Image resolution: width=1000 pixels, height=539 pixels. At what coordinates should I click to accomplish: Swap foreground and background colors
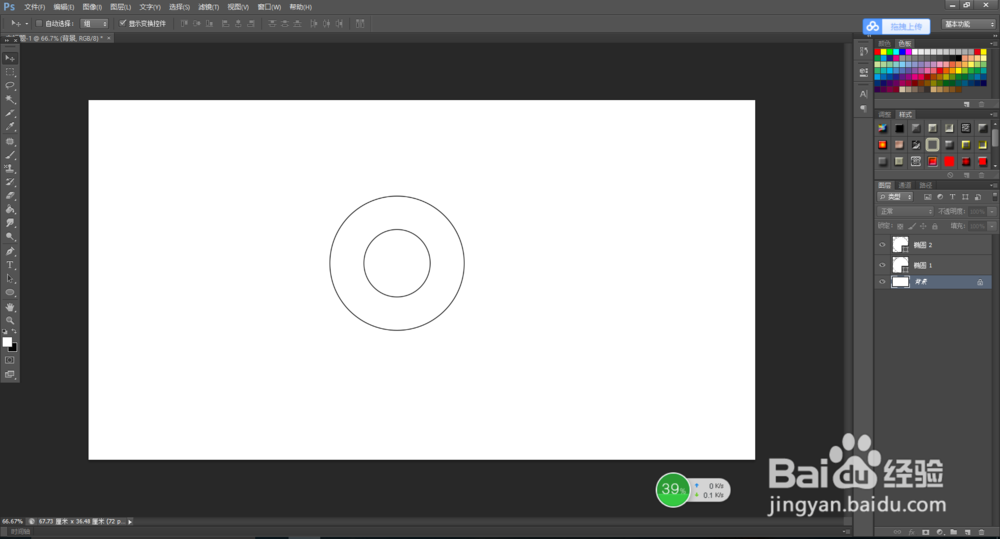[x=14, y=332]
